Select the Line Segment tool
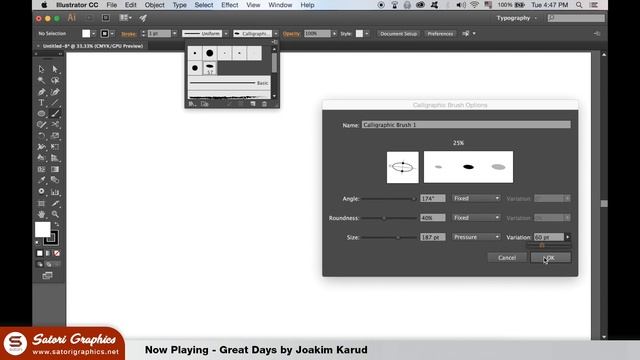Screen dimensions: 640x360 pos(55,102)
